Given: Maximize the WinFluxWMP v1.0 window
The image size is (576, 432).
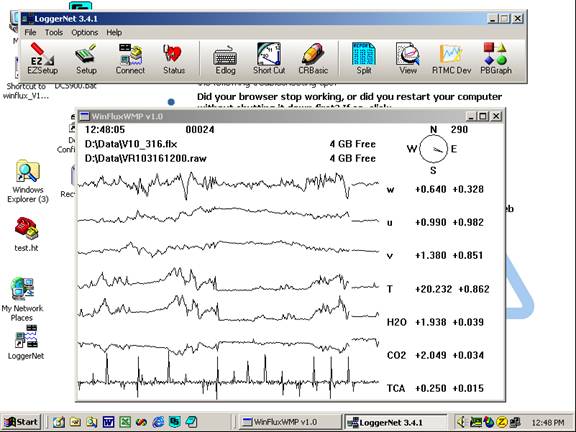Looking at the screenshot, I should [x=483, y=116].
